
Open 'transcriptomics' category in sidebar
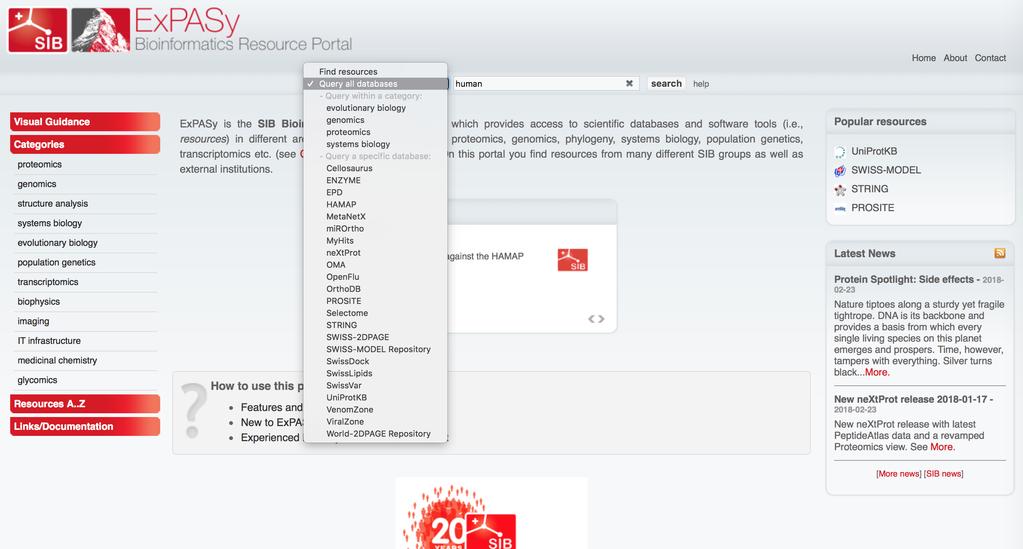(48, 282)
